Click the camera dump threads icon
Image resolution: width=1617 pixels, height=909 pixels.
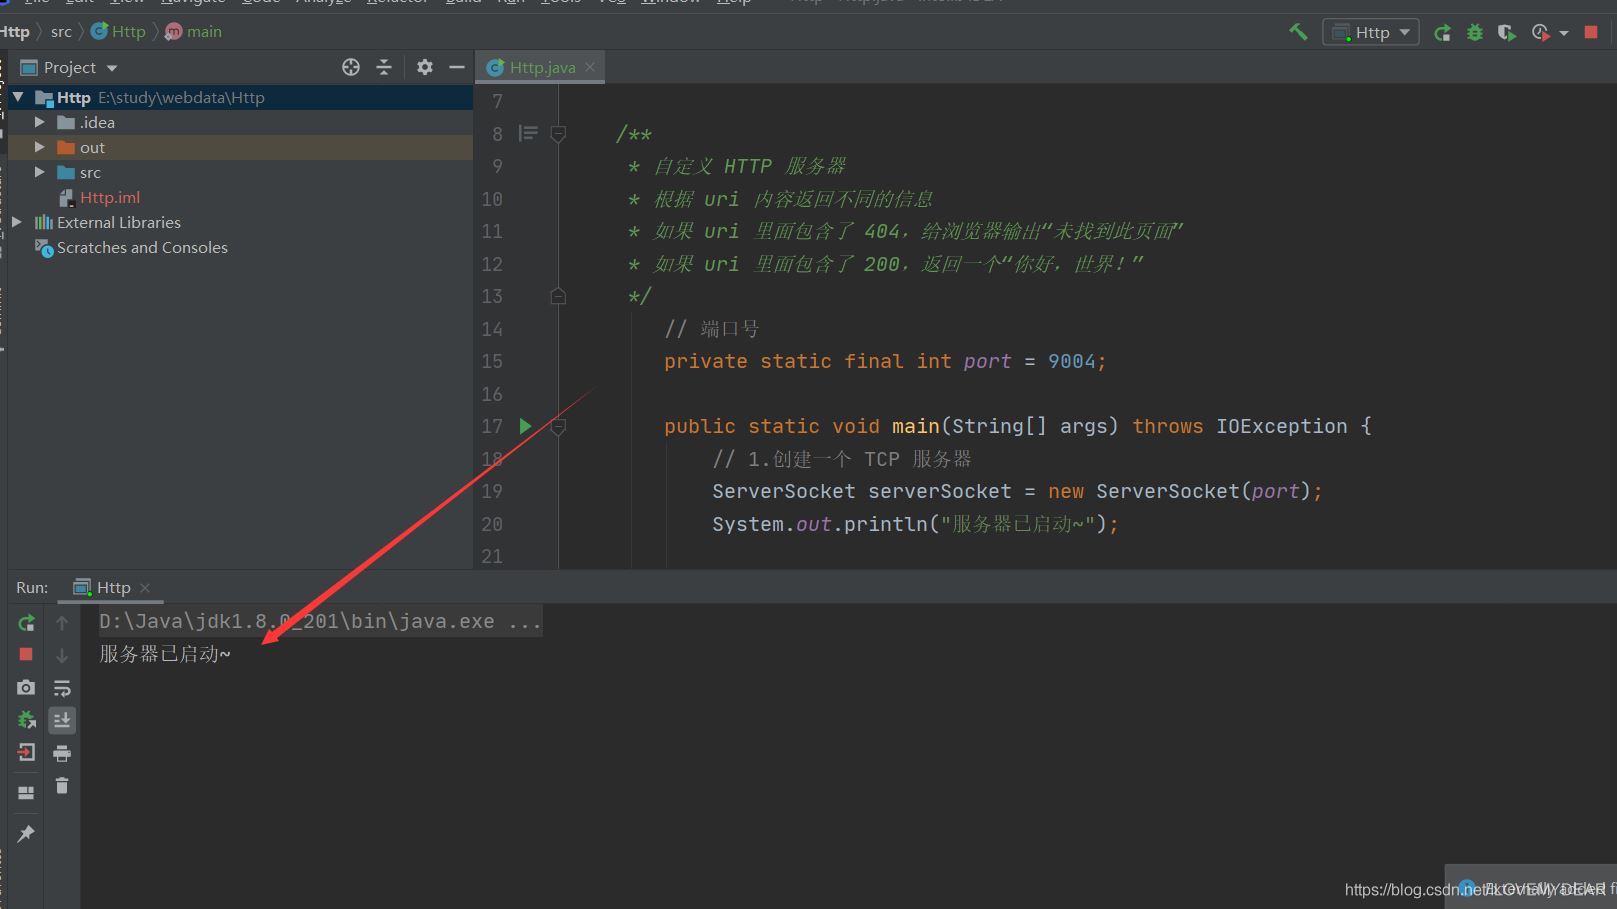pyautogui.click(x=26, y=688)
